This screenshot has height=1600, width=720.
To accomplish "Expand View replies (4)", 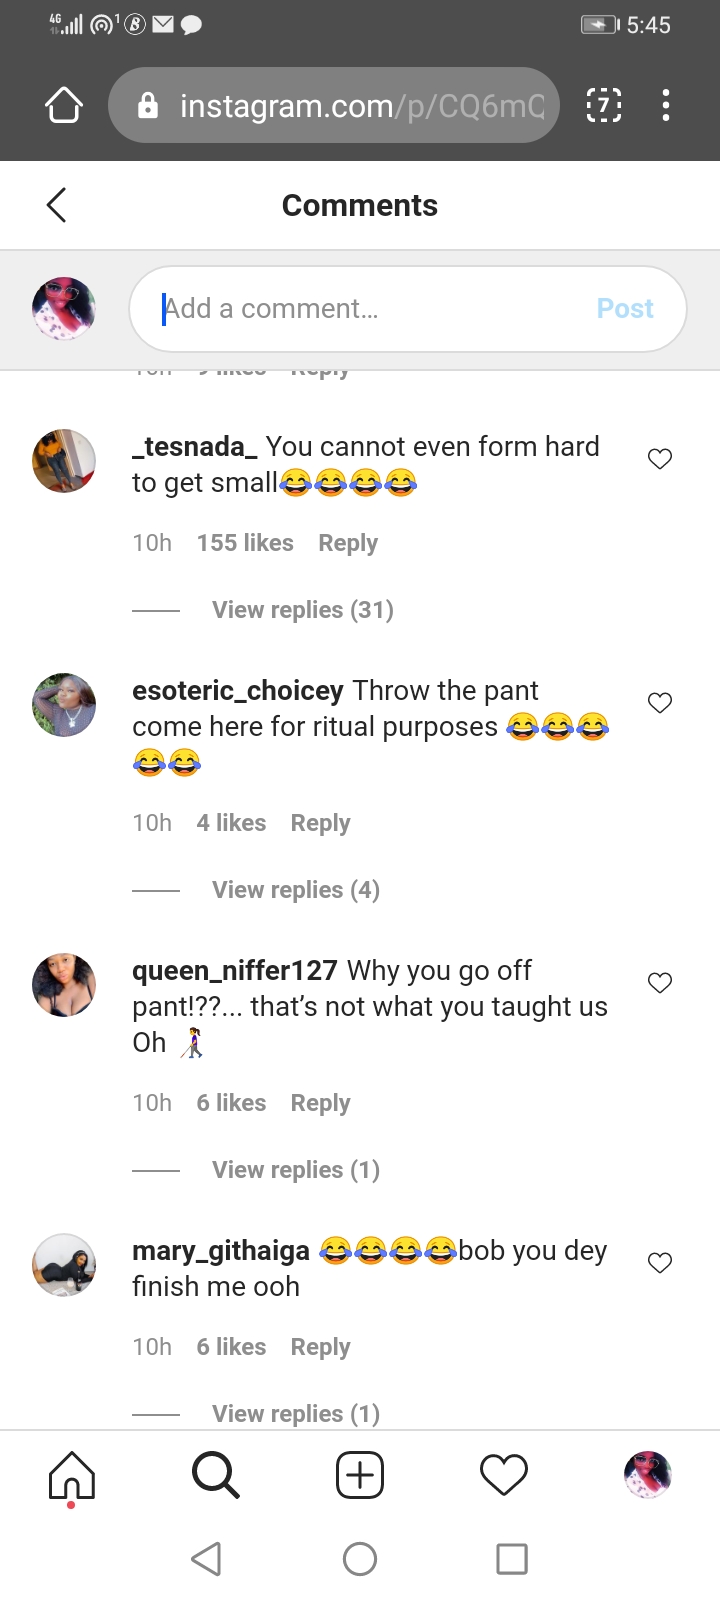I will click(x=295, y=890).
